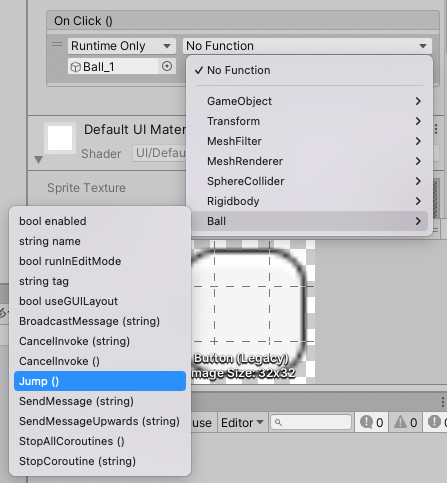Select CancelInvoke (string) function

point(100,341)
